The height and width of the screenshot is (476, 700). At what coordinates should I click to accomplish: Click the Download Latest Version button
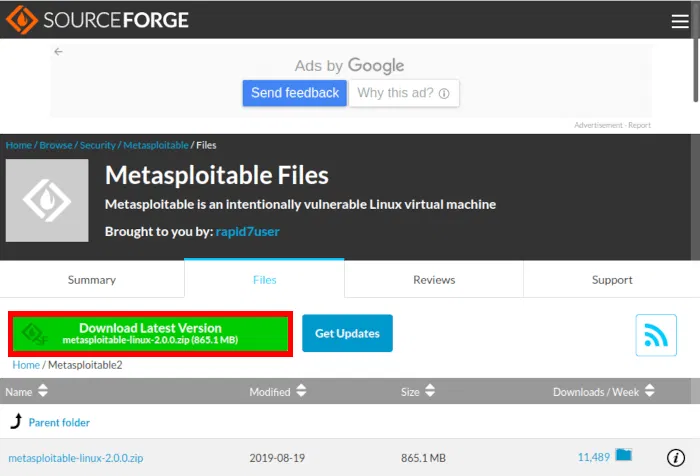[150, 334]
